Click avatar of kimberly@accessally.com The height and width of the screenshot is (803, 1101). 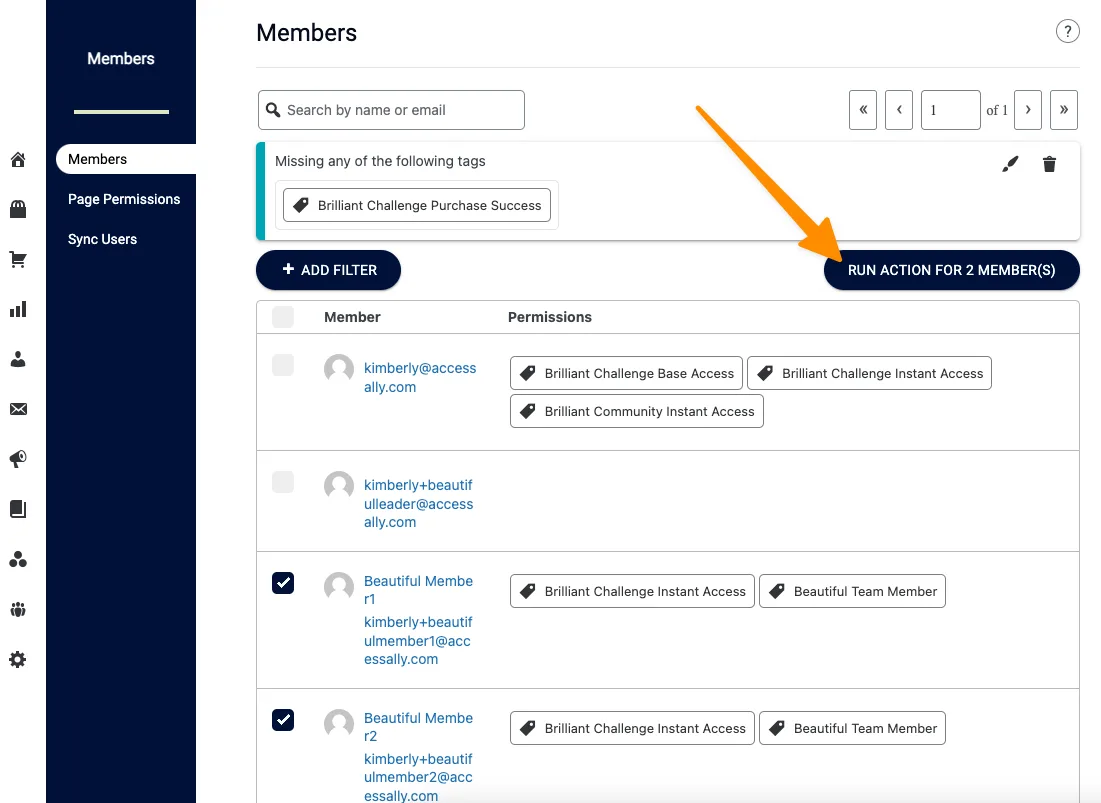(338, 369)
